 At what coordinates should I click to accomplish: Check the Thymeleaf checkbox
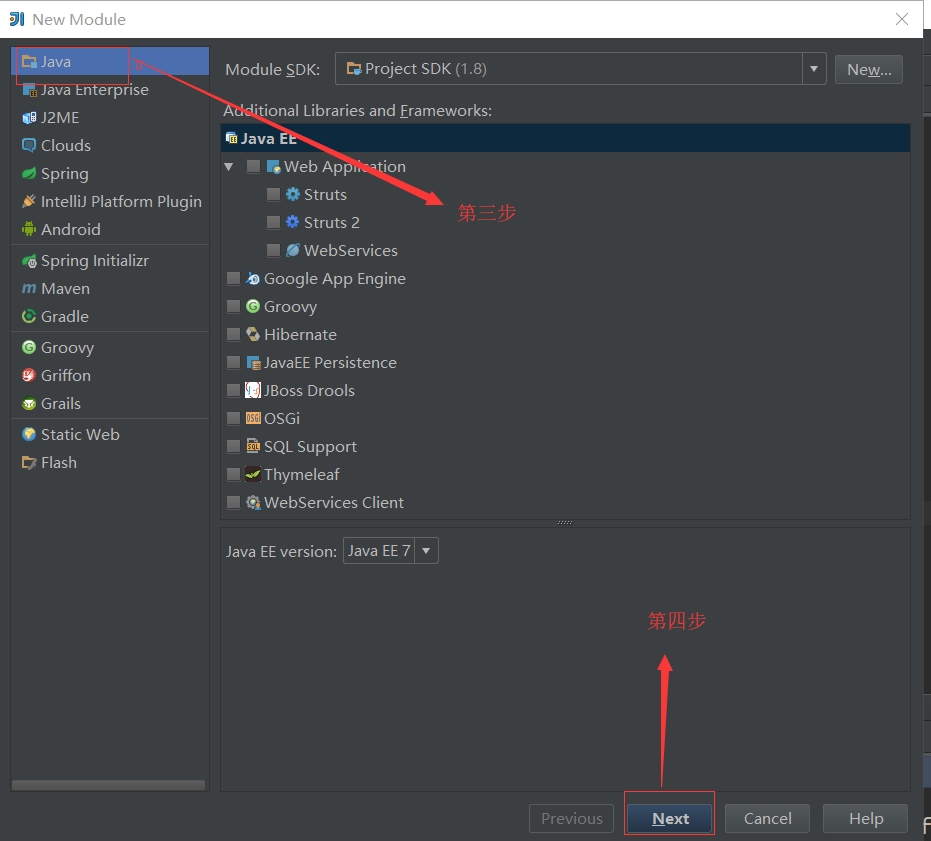coord(233,474)
